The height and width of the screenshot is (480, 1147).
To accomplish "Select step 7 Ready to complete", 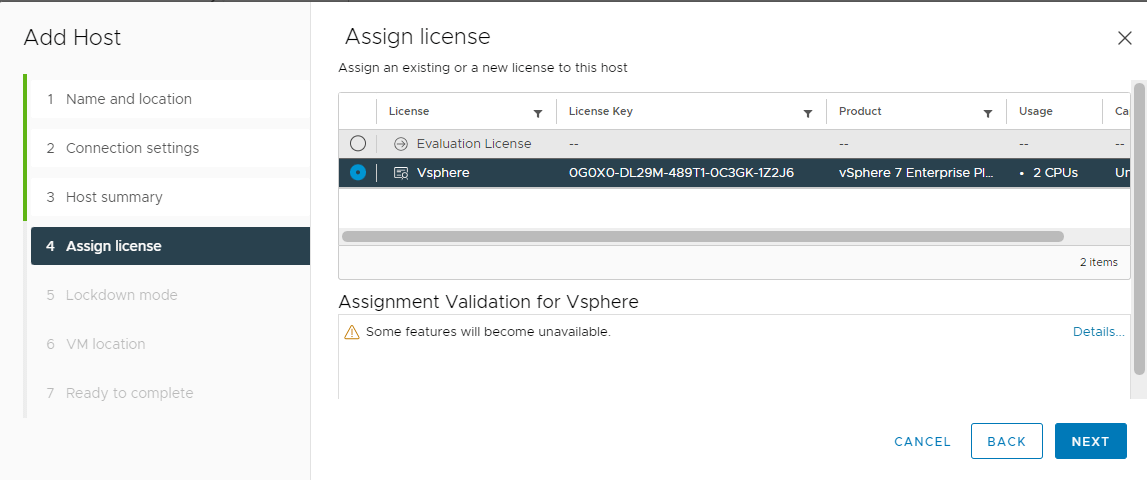I will pyautogui.click(x=170, y=393).
